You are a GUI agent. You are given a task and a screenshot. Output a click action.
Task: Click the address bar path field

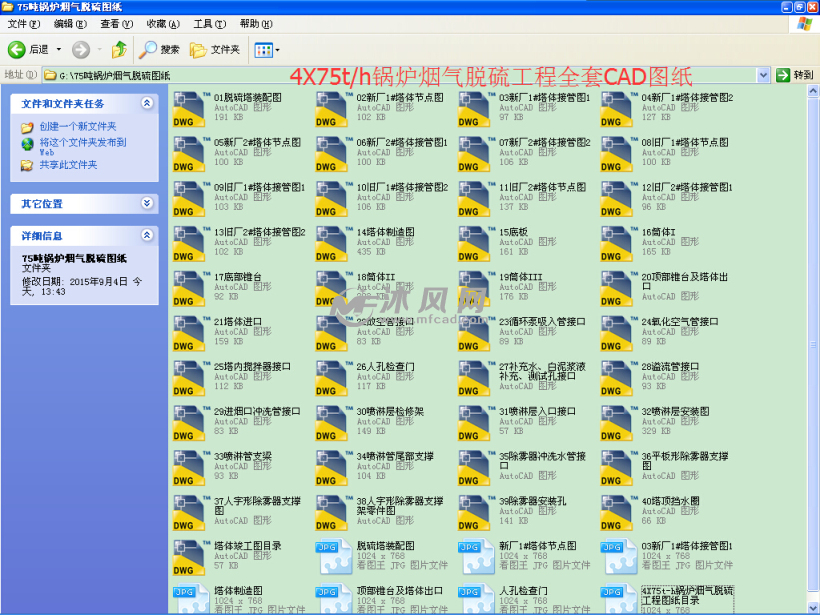[x=400, y=75]
